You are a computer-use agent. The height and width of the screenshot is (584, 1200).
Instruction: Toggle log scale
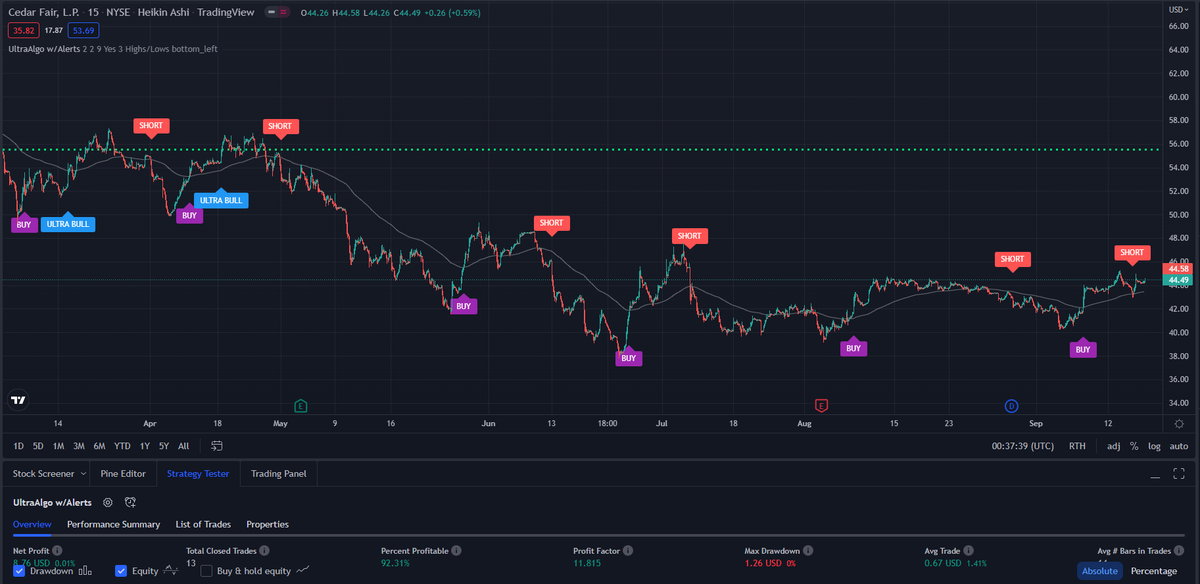pyautogui.click(x=1155, y=446)
